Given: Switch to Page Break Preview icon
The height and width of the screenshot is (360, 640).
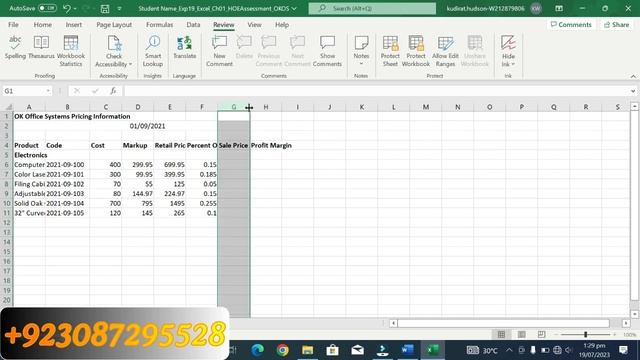Looking at the screenshot, I should [x=541, y=334].
